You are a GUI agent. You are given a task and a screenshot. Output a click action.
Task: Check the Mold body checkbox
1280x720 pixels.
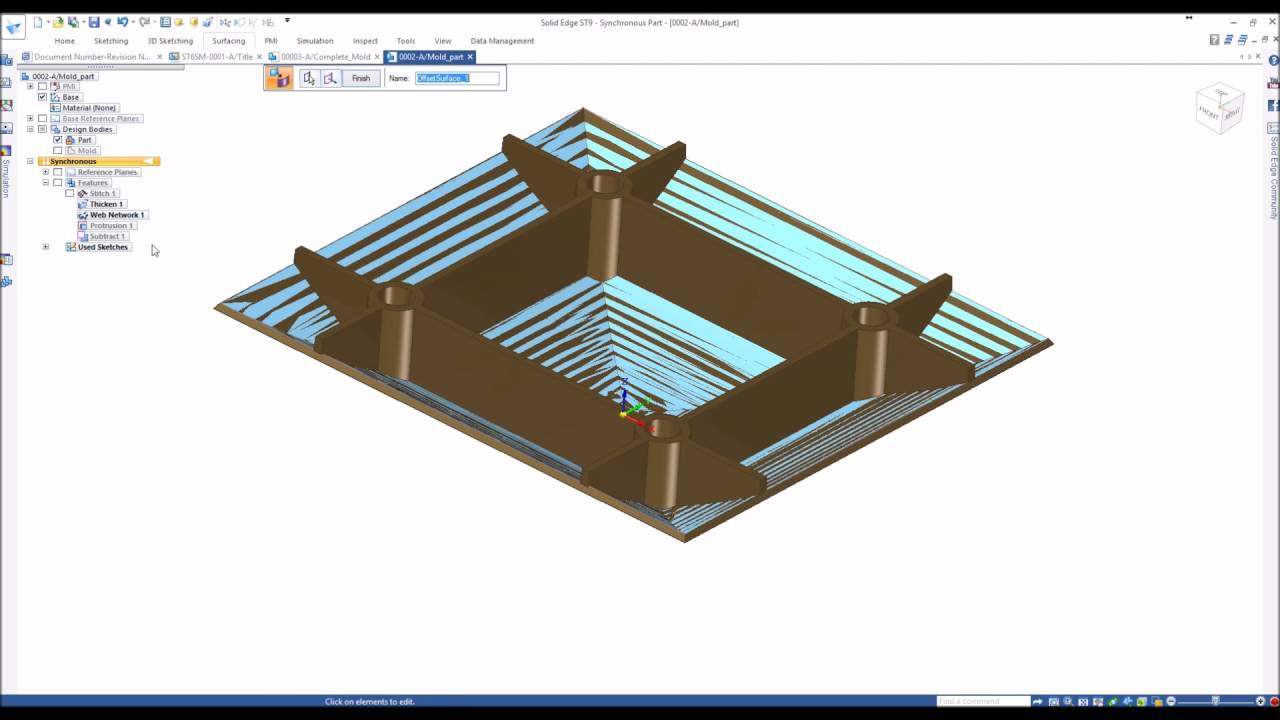click(57, 151)
